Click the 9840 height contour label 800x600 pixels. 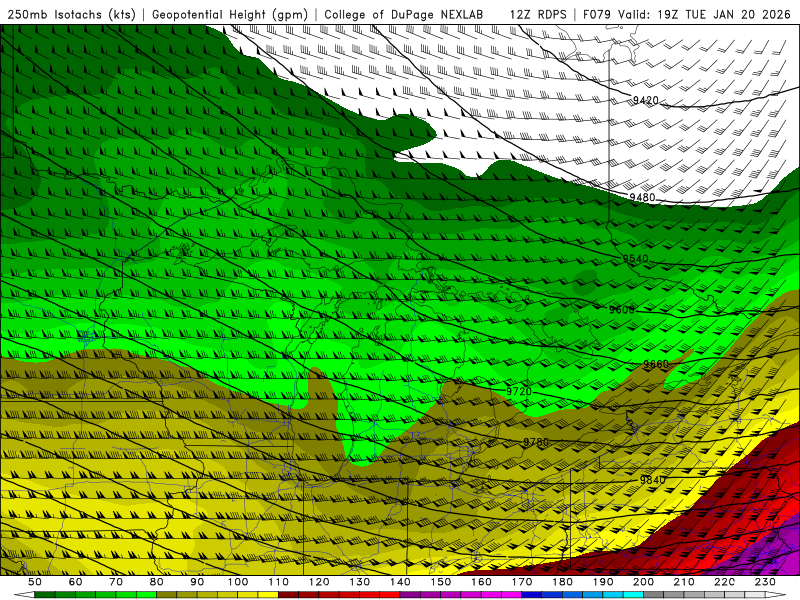pos(653,480)
